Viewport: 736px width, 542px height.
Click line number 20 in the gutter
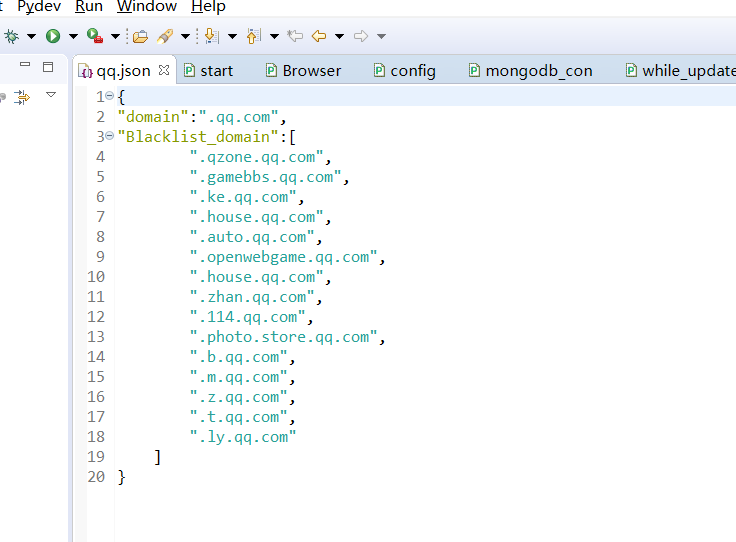click(x=96, y=477)
